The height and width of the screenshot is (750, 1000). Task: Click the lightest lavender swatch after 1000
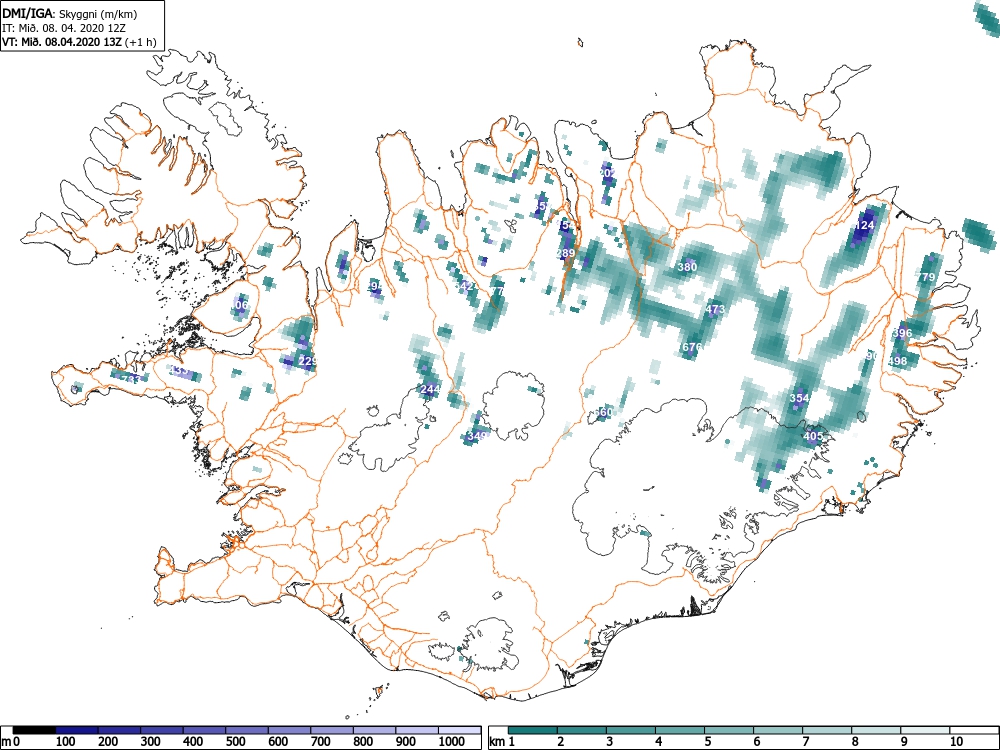coord(459,730)
